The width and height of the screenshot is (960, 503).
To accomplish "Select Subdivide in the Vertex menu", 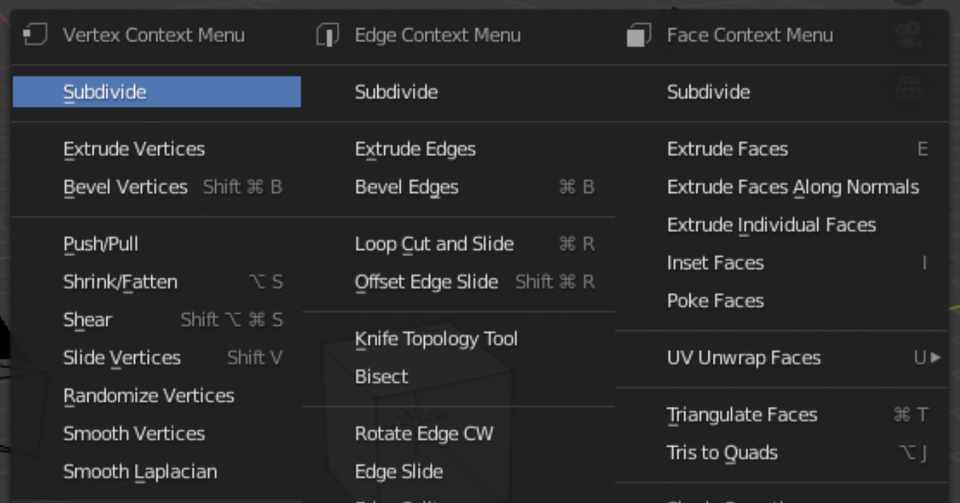I will point(105,92).
